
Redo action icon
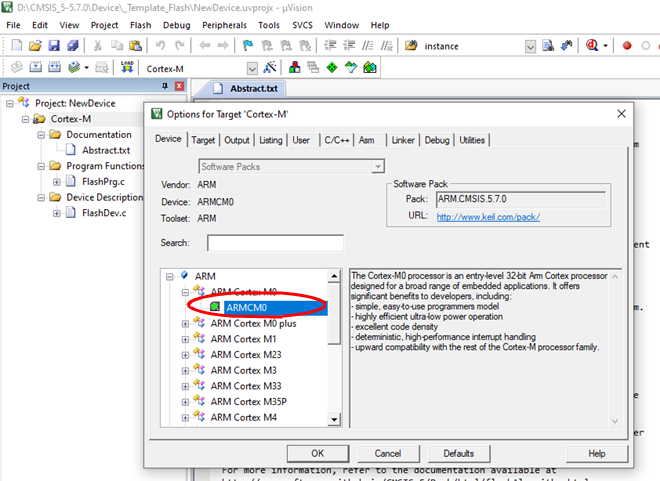tap(180, 45)
